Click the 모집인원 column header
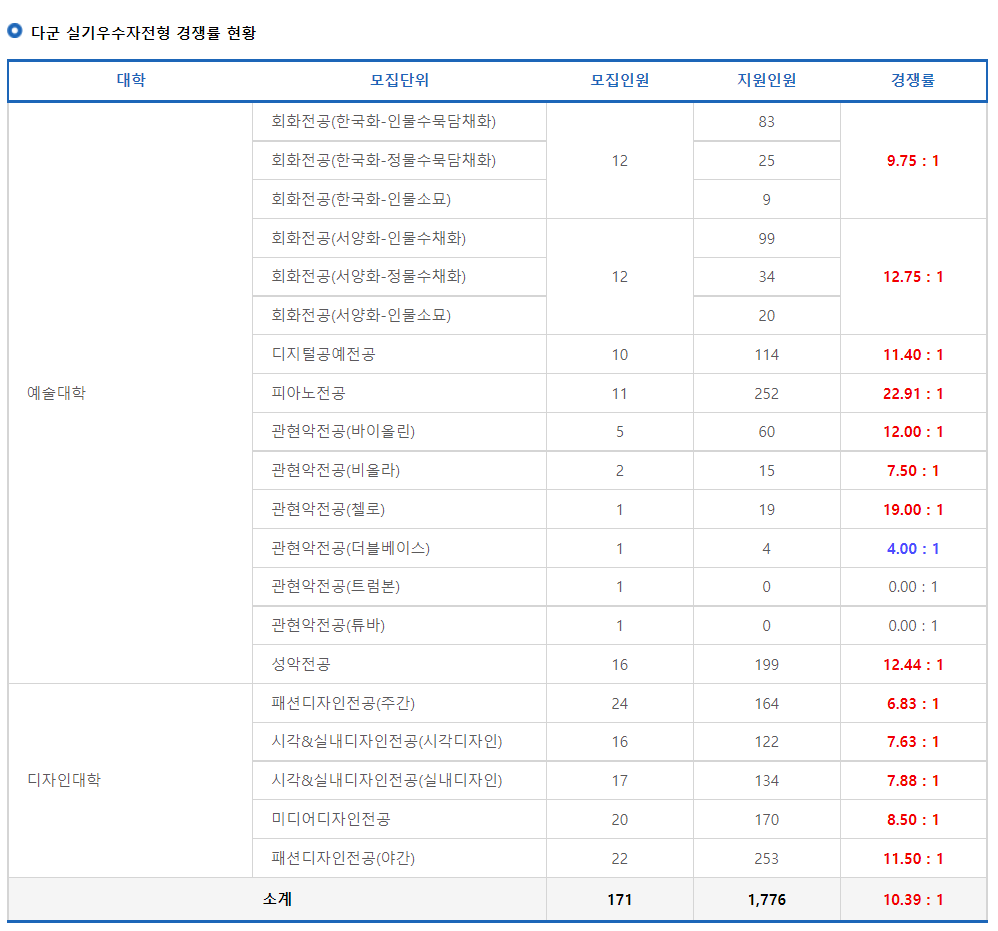 618,80
